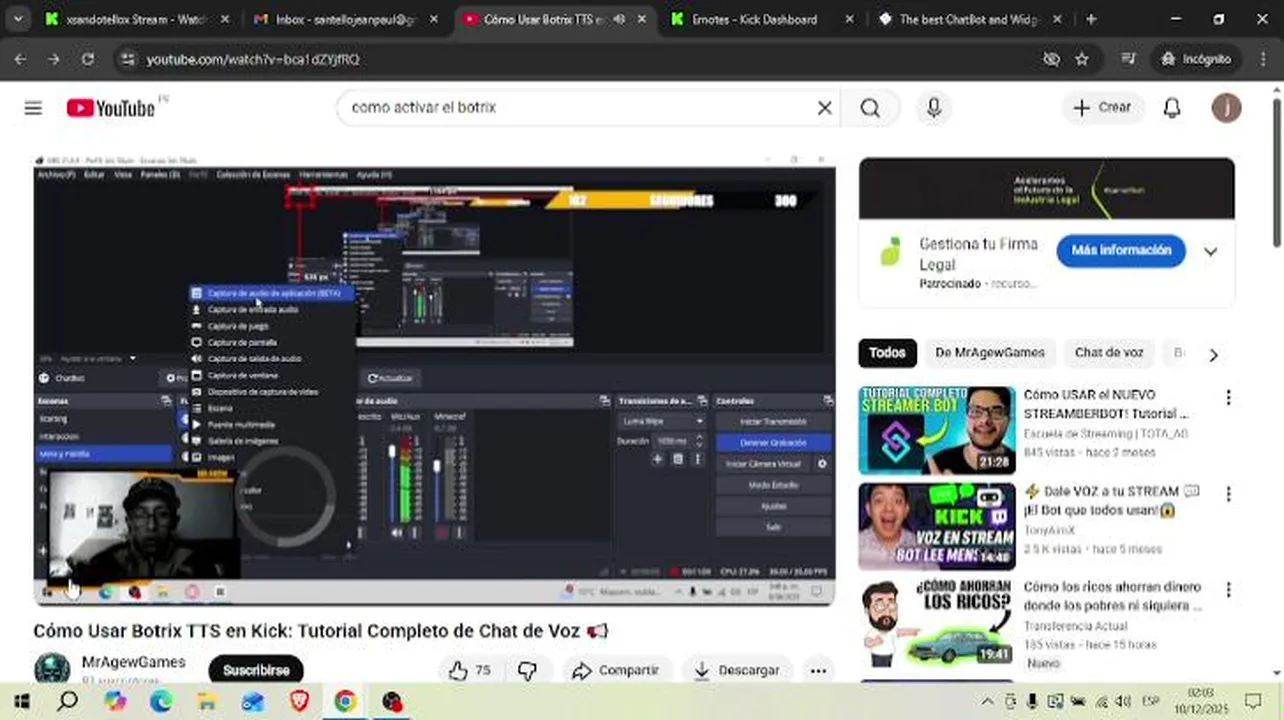The image size is (1284, 720).
Task: Clear the search box with the X
Action: tap(824, 108)
